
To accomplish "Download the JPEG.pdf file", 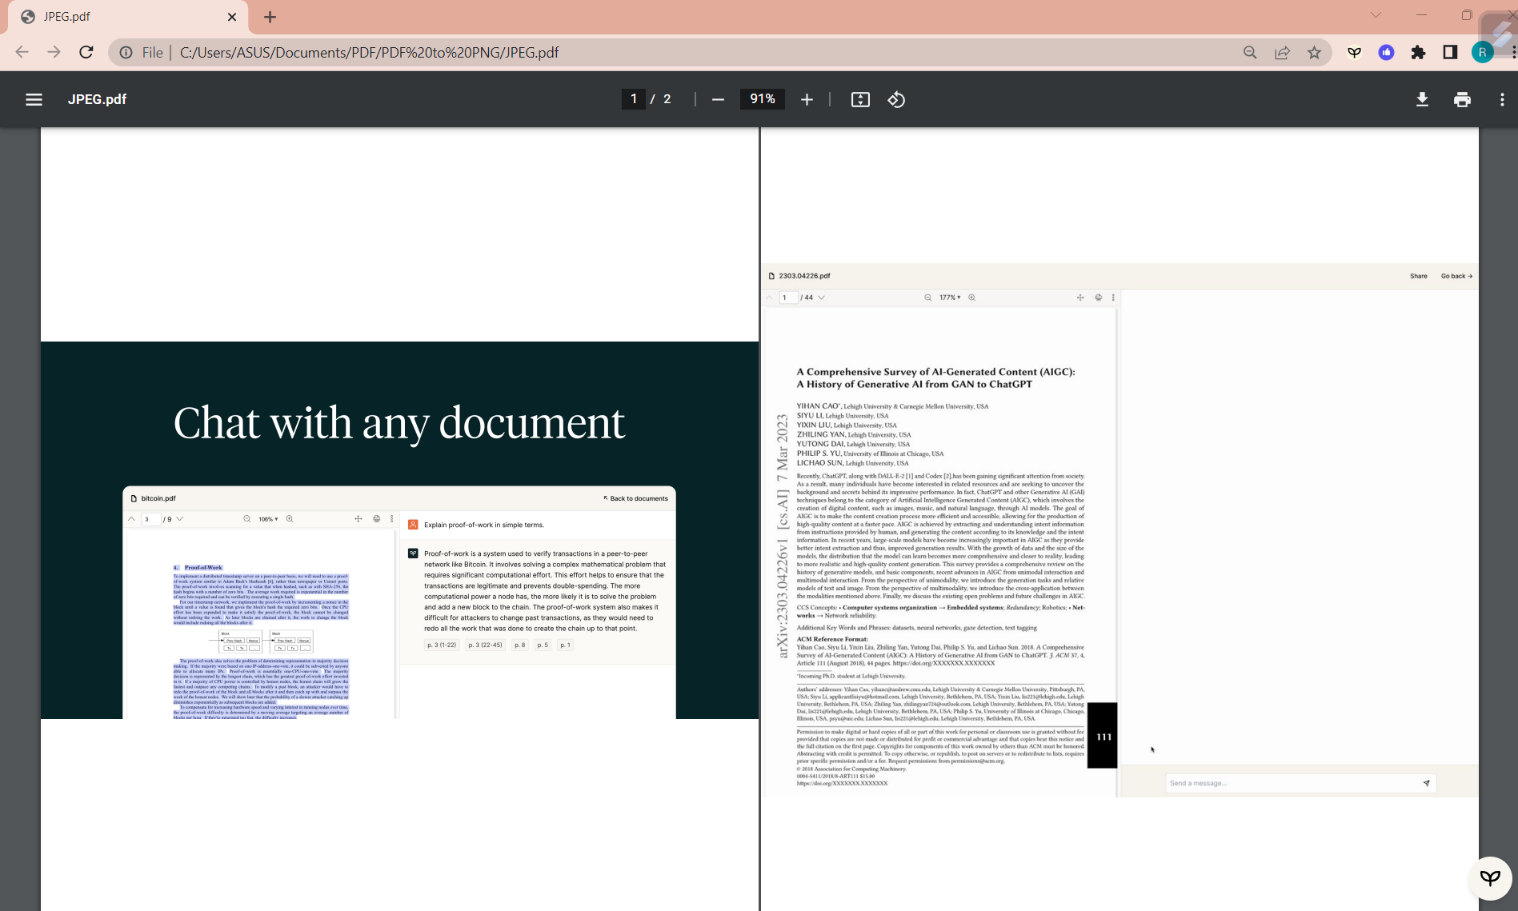I will click(1422, 99).
